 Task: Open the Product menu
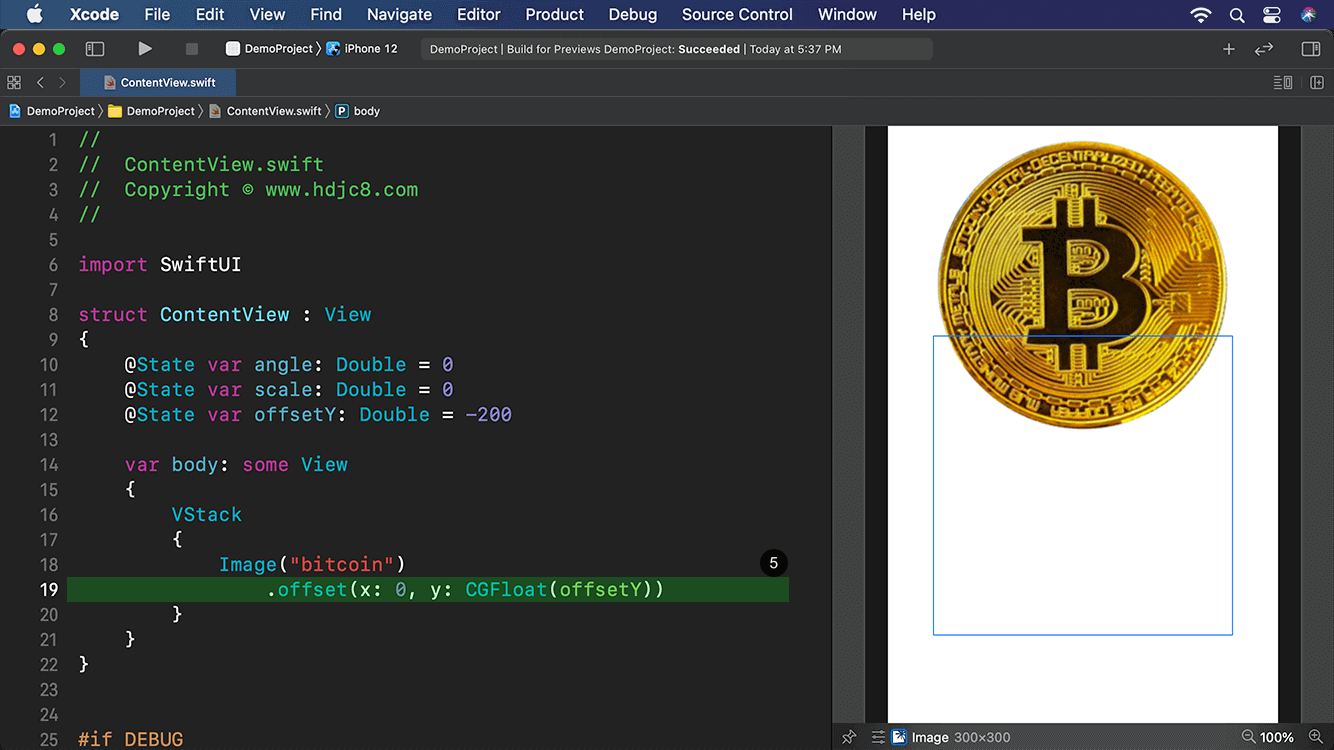tap(554, 14)
